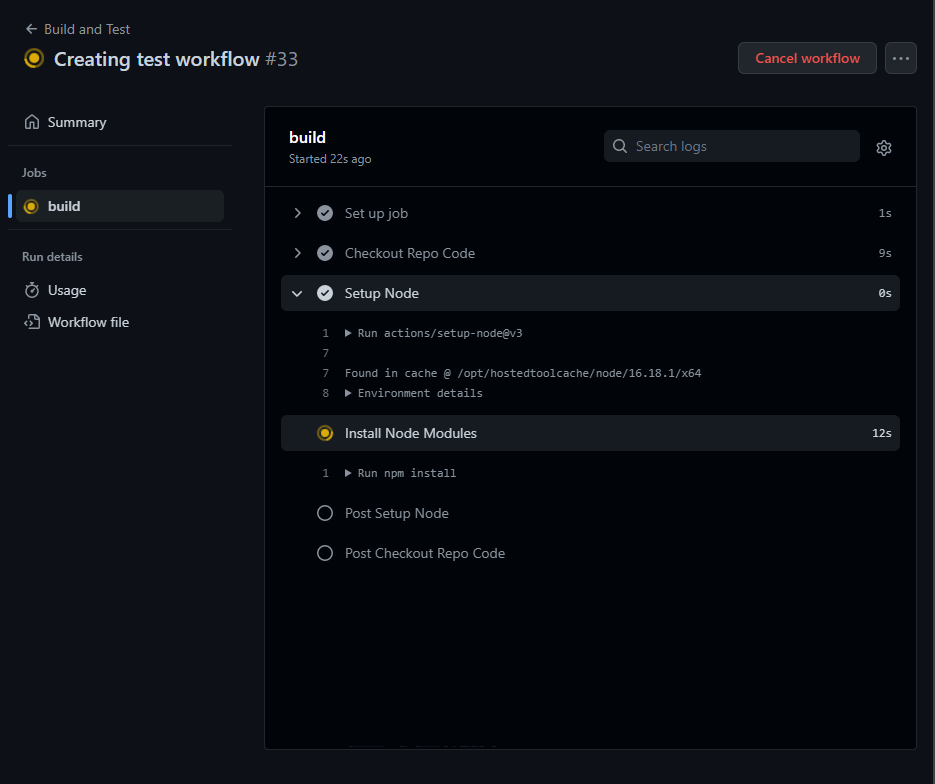The width and height of the screenshot is (935, 784).
Task: Open log settings gear icon
Action: click(884, 148)
